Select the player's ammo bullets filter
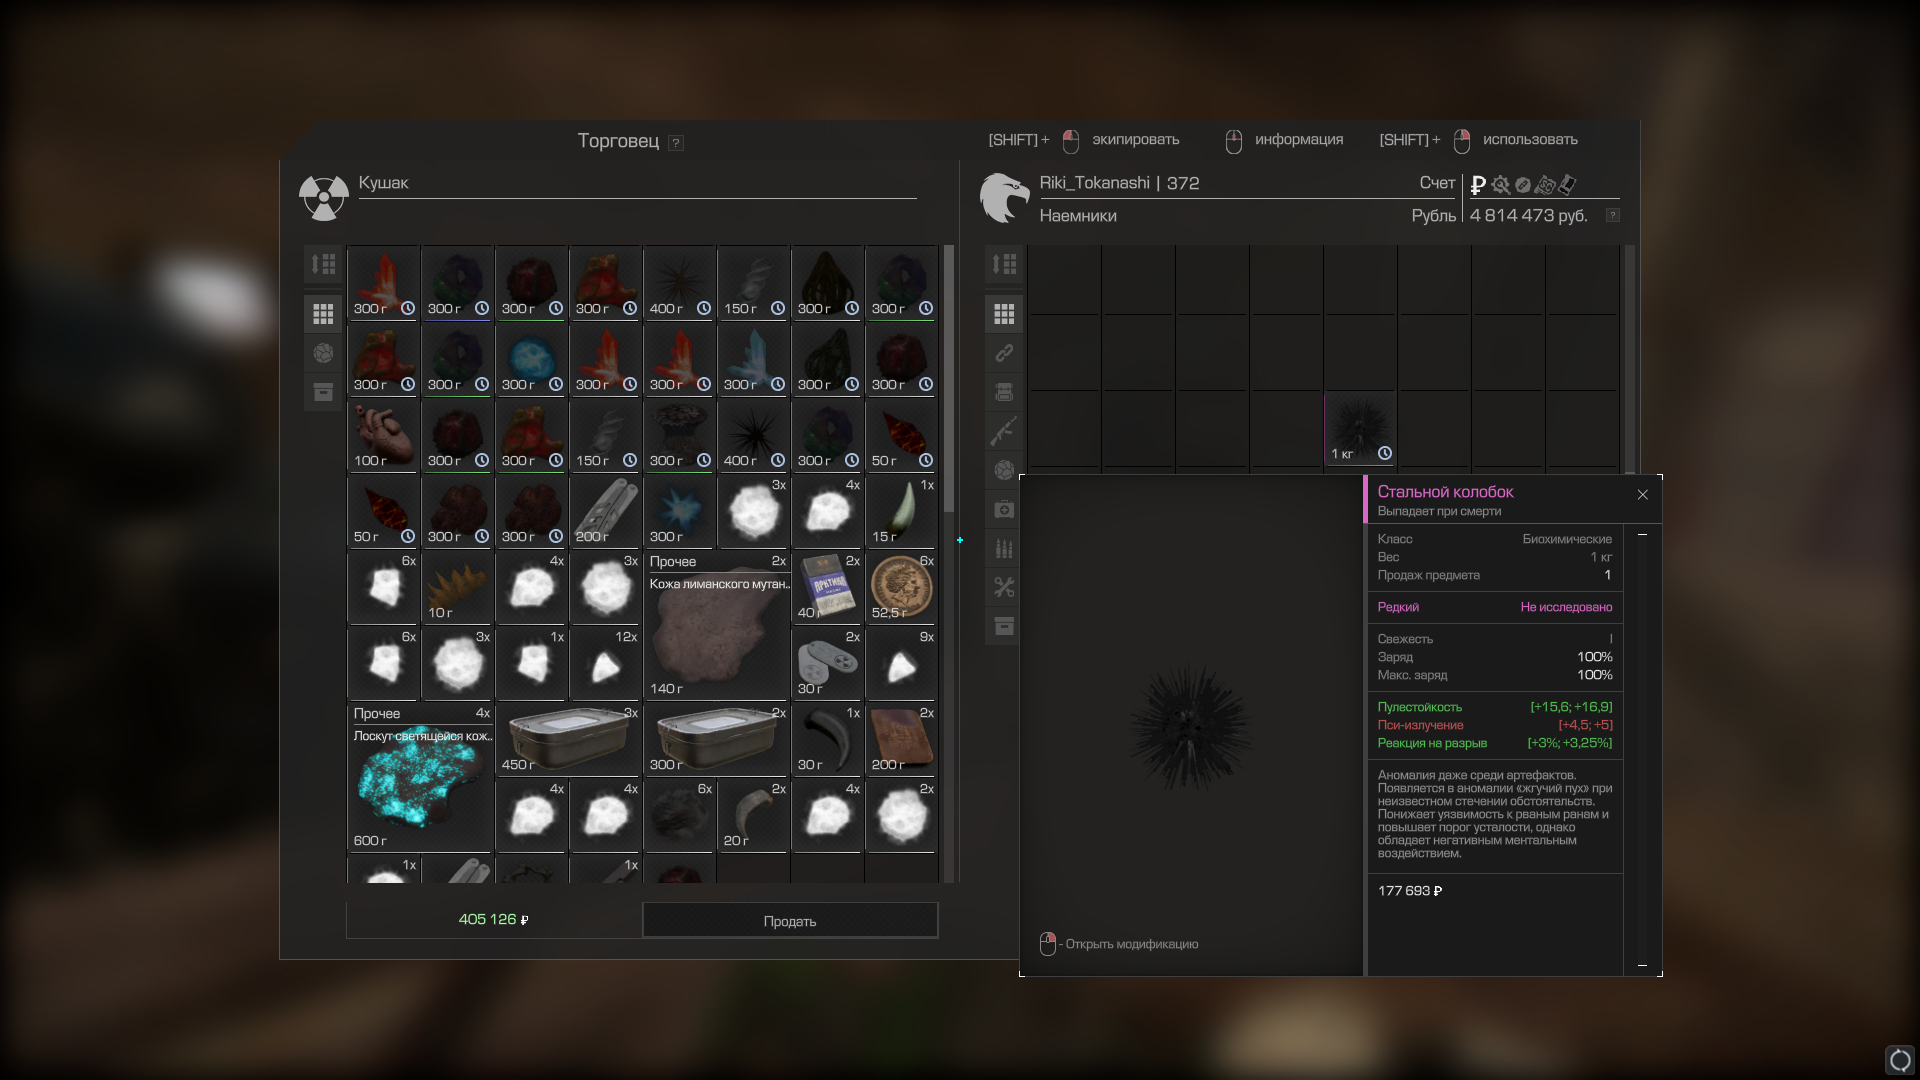1920x1080 pixels. pyautogui.click(x=1004, y=548)
